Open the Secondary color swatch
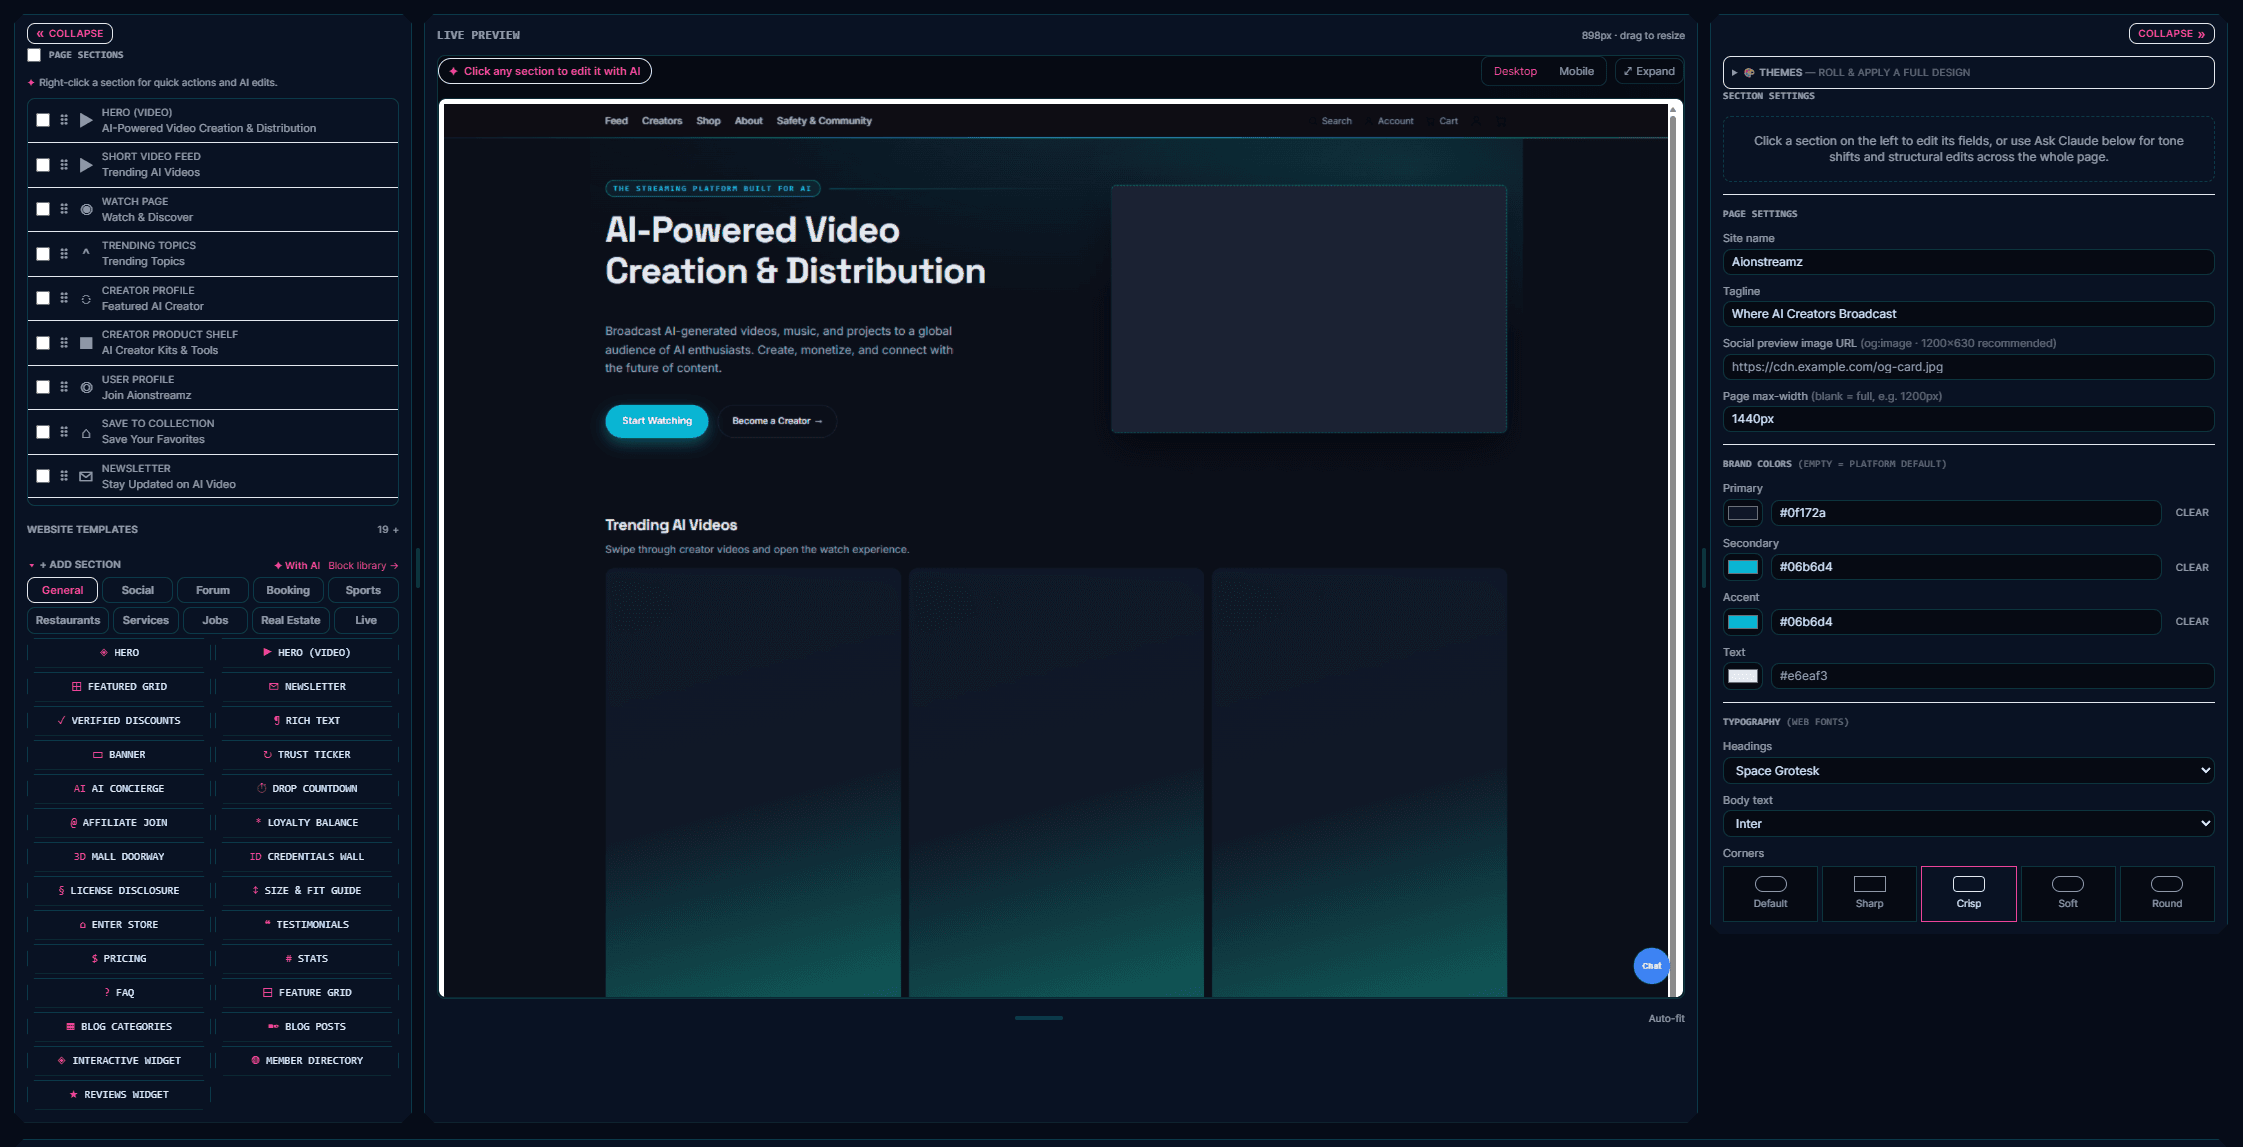This screenshot has height=1147, width=2243. coord(1743,567)
